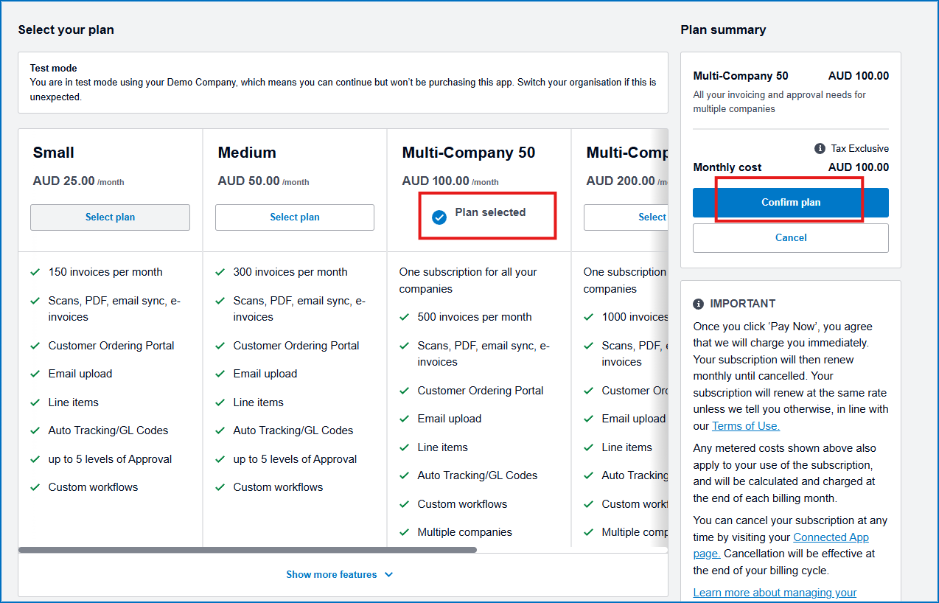Image resolution: width=939 pixels, height=603 pixels.
Task: Click the blue Plan selected checkmark icon
Action: [x=439, y=217]
